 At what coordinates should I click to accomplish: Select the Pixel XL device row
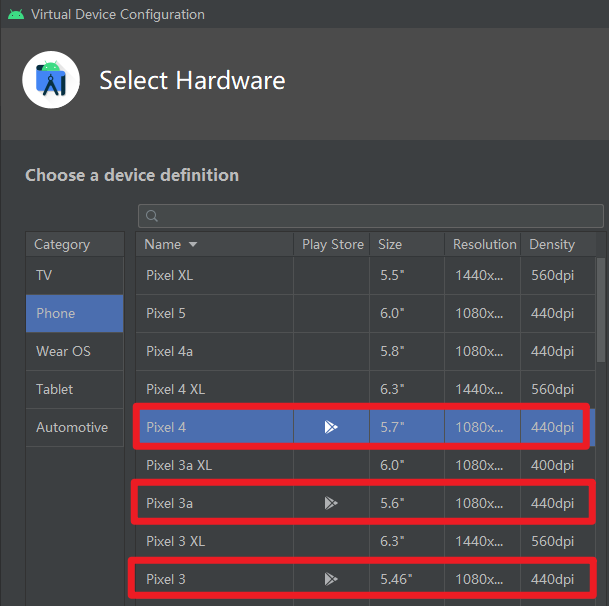[x=365, y=275]
